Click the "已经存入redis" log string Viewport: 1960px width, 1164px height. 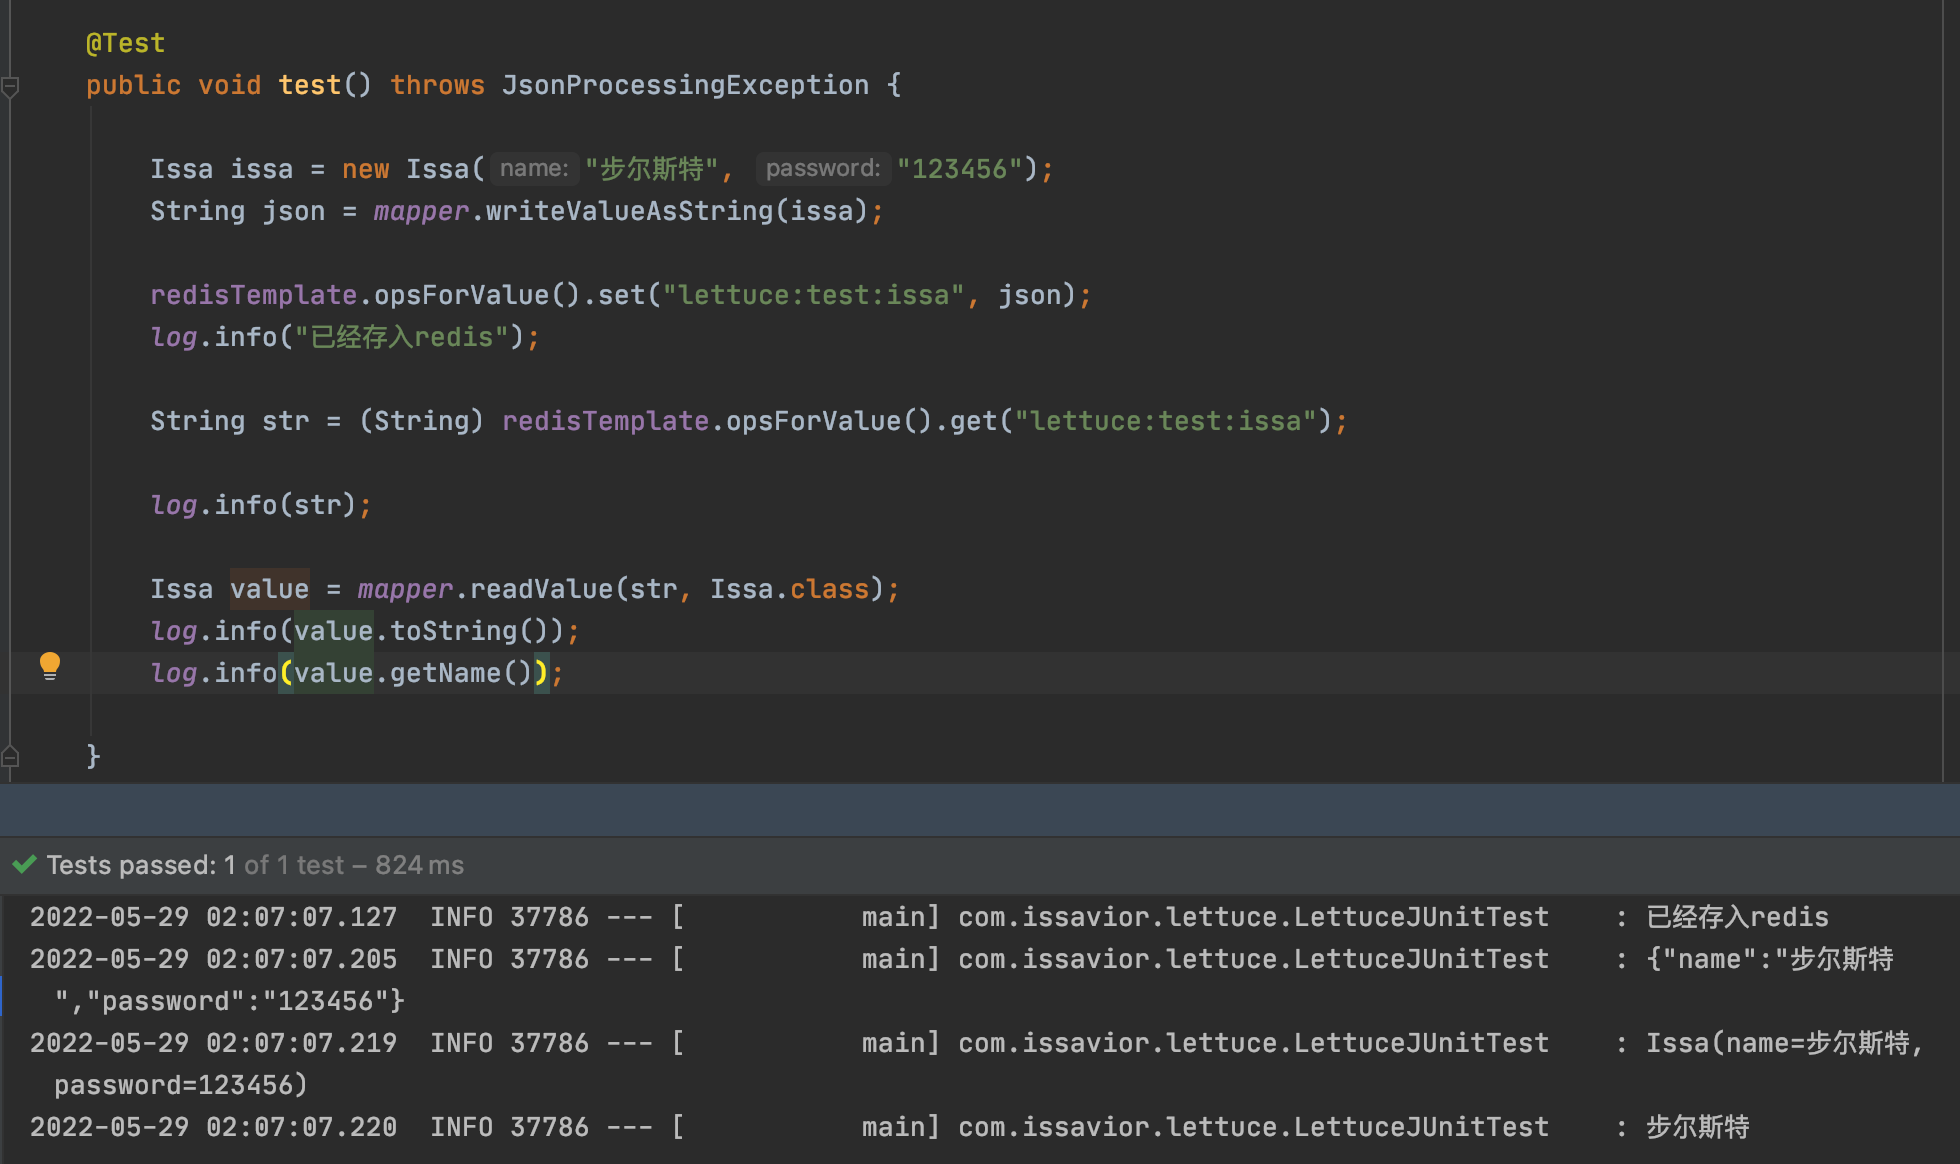click(402, 337)
